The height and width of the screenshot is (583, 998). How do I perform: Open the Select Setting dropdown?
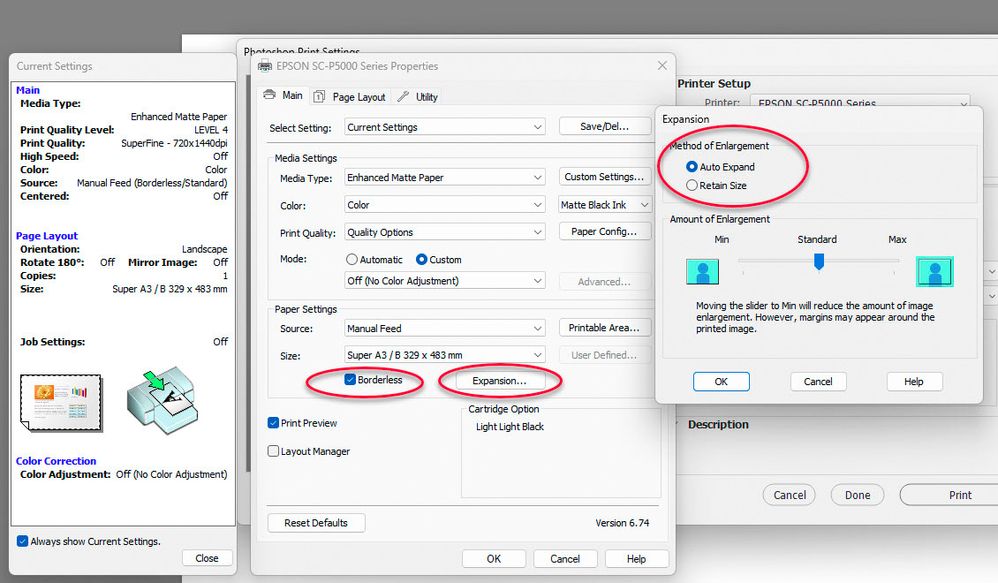445,127
